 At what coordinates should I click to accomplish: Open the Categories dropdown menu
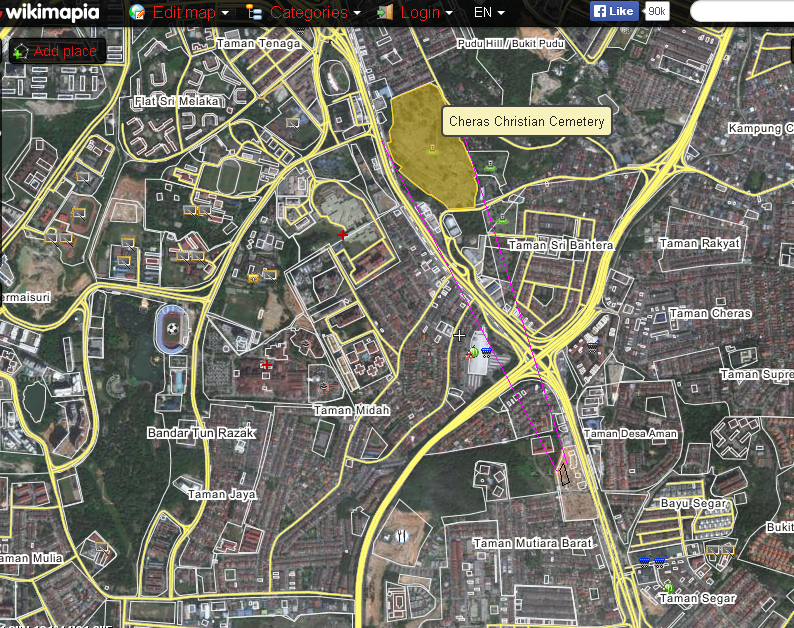click(315, 13)
